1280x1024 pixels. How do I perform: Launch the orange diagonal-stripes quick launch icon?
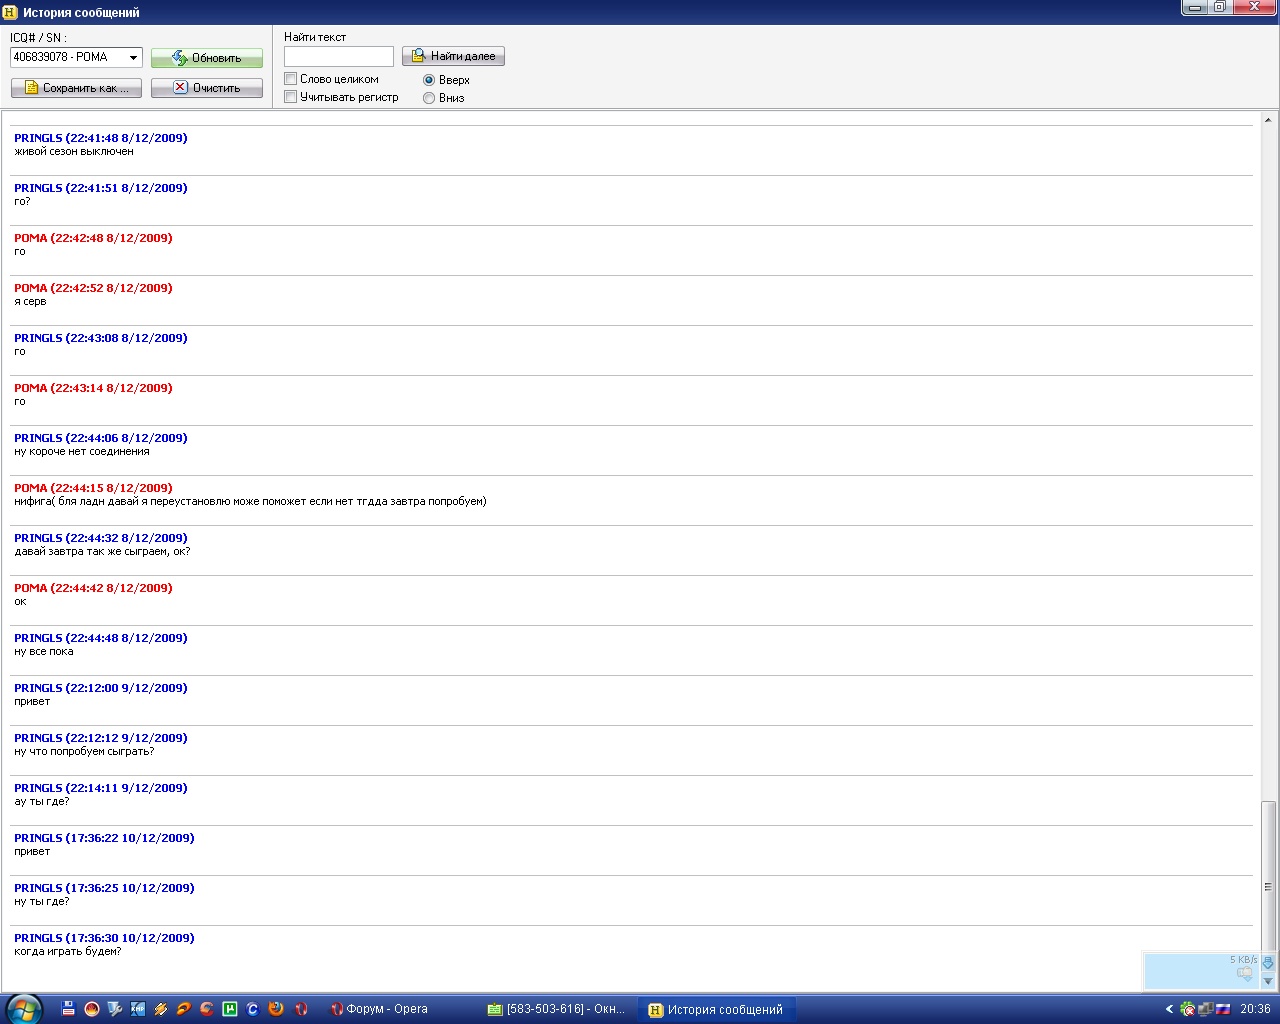[x=160, y=1009]
